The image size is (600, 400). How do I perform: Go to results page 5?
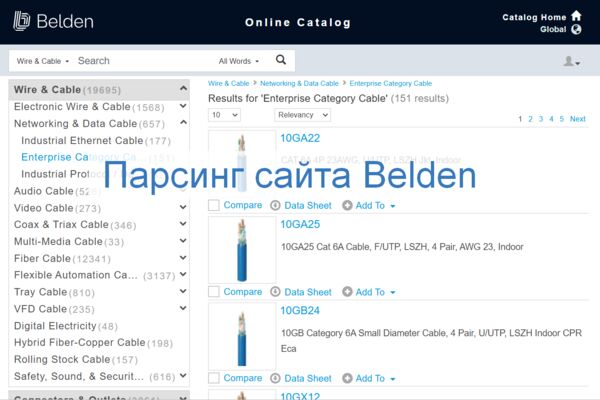[561, 119]
